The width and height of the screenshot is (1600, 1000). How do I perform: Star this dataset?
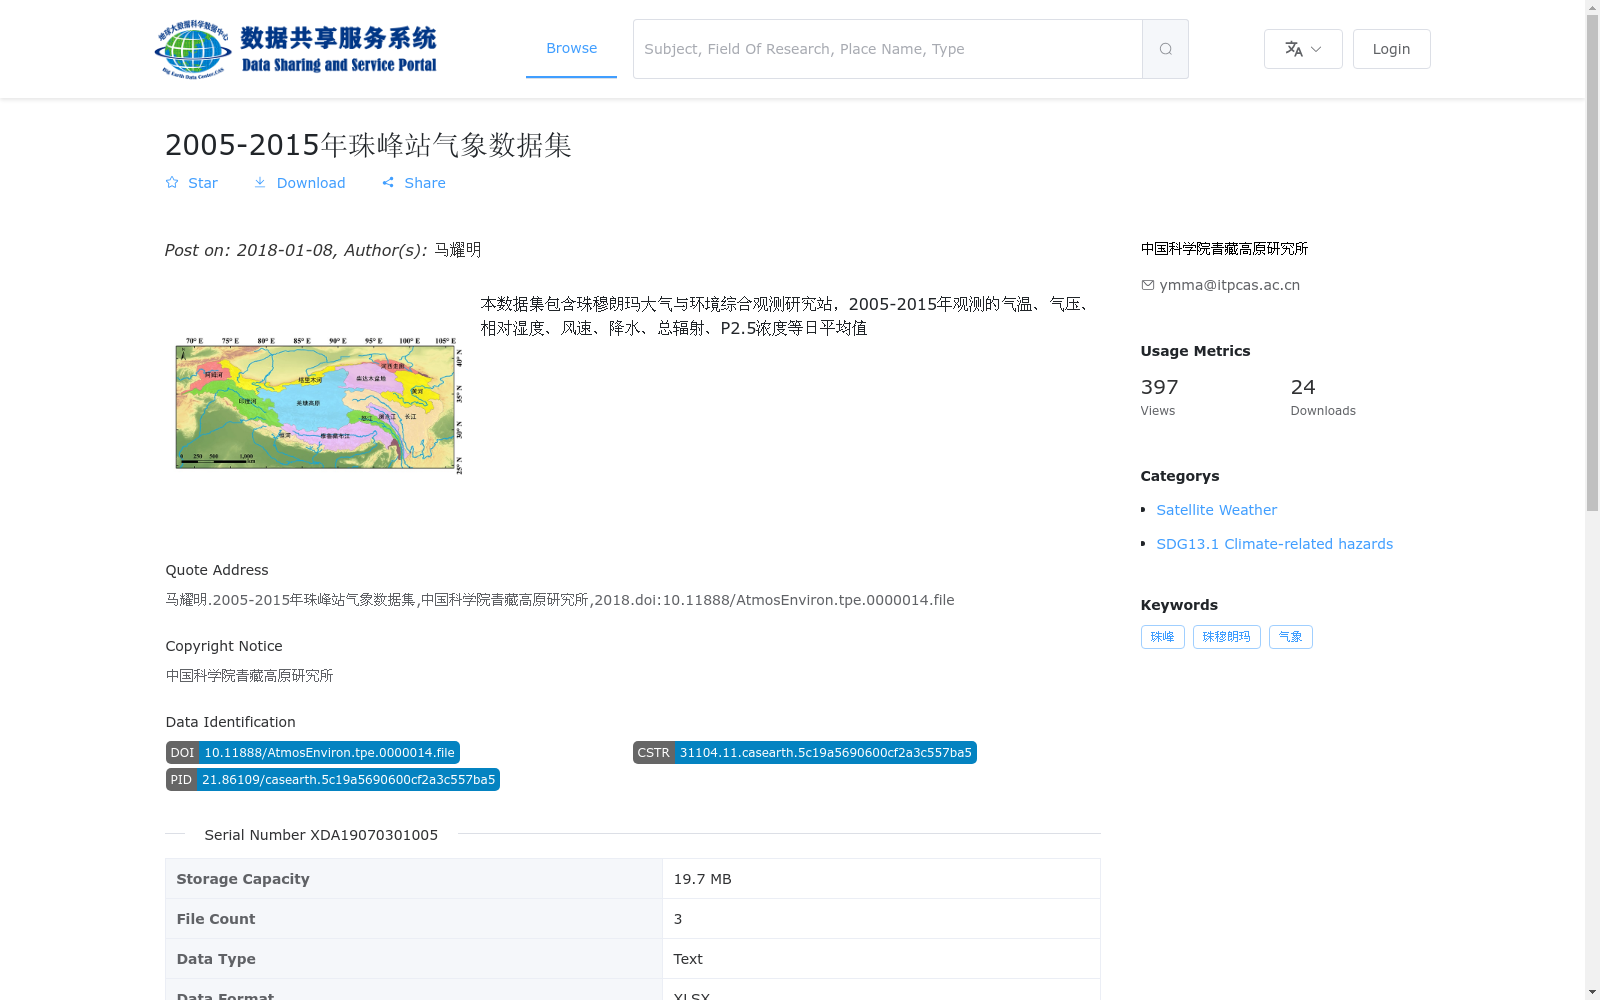tap(191, 183)
